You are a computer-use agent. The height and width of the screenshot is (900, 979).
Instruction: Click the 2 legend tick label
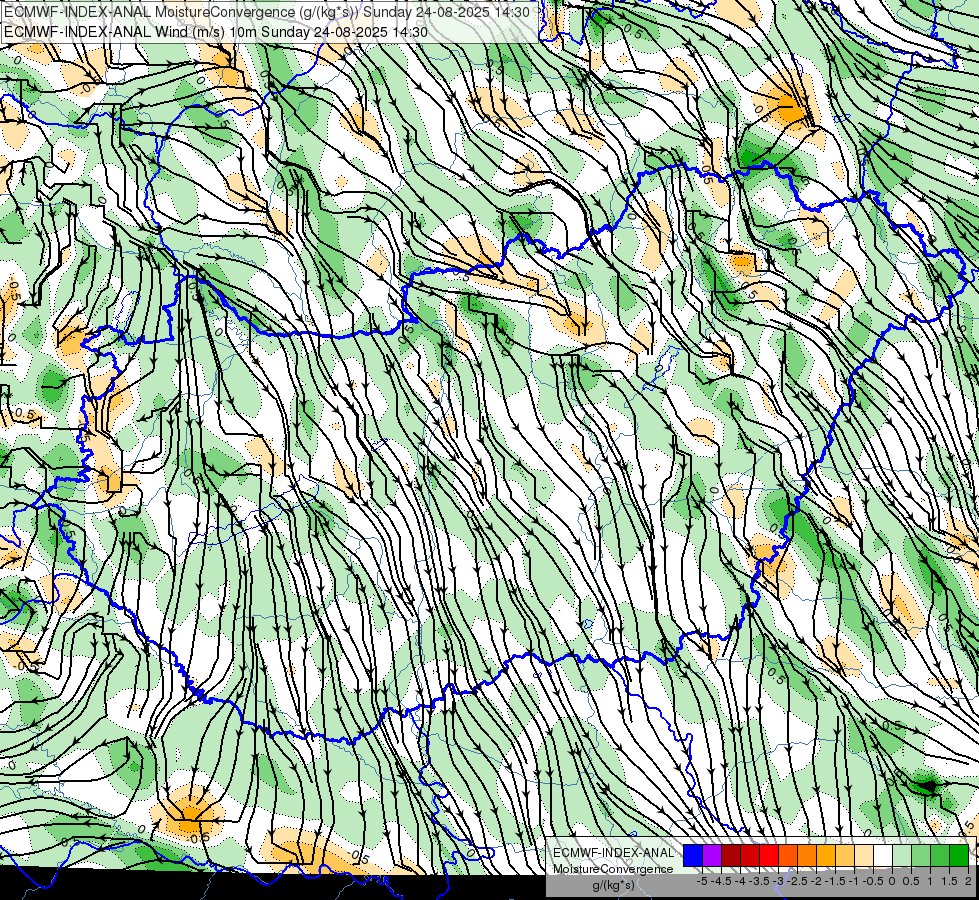(x=968, y=881)
